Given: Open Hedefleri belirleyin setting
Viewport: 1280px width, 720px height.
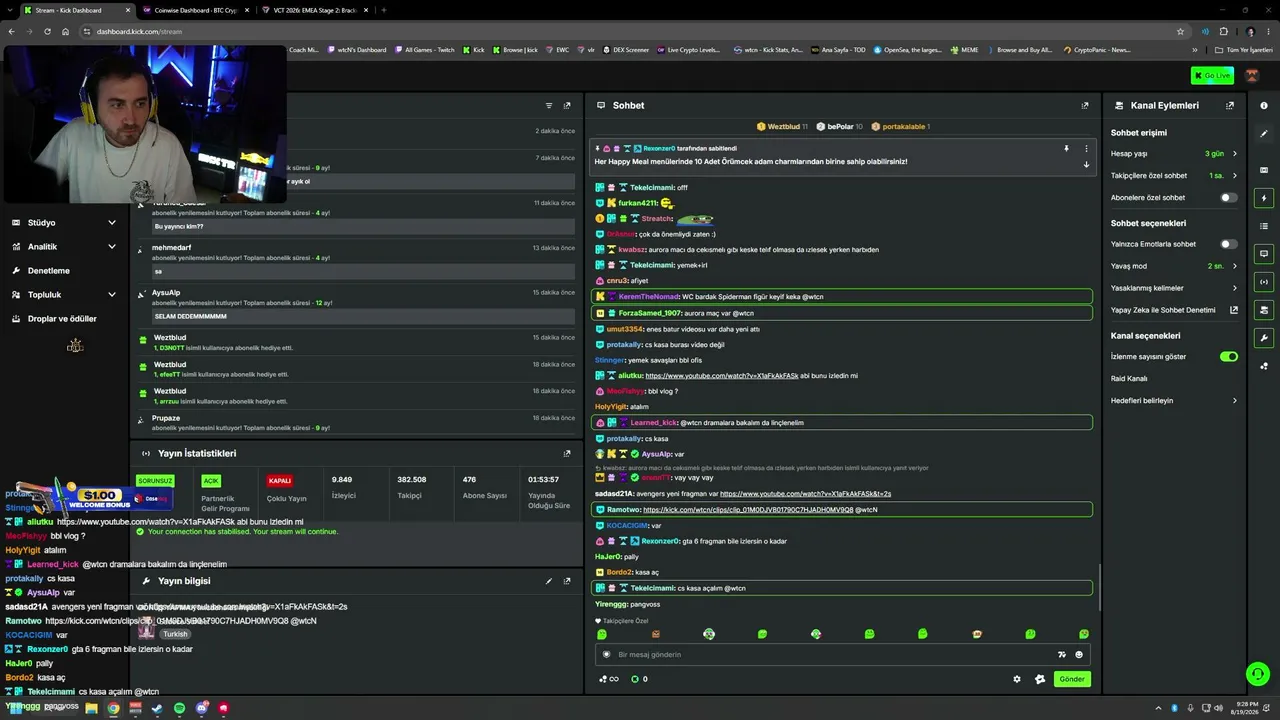Looking at the screenshot, I should (x=1174, y=401).
